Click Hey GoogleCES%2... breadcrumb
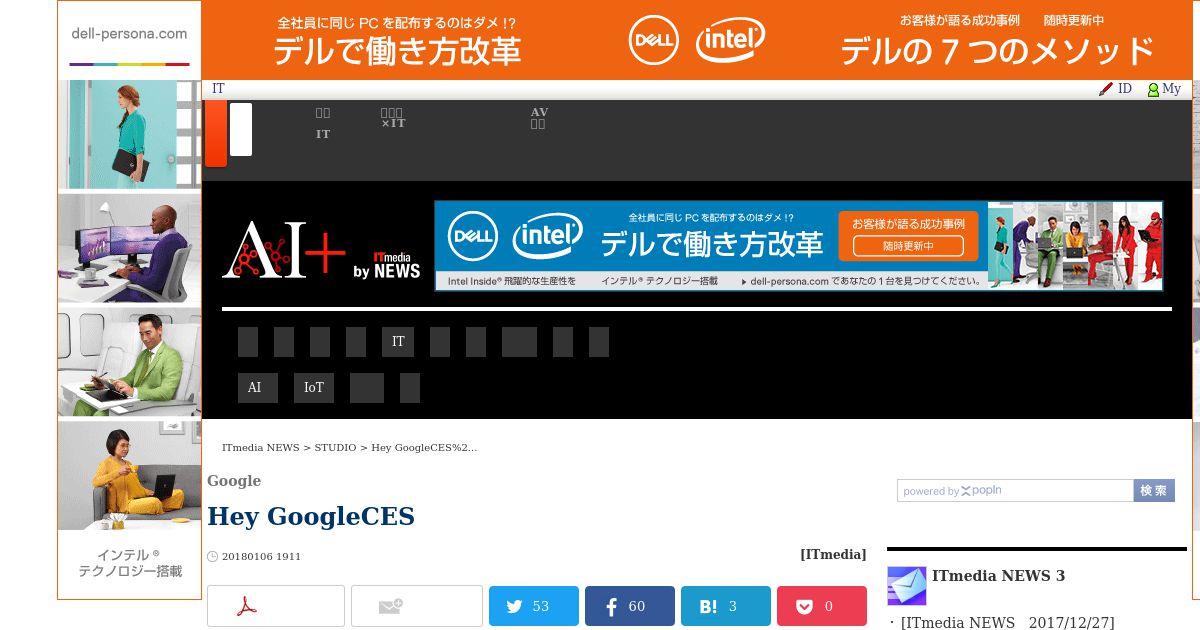The width and height of the screenshot is (1200, 630). tap(424, 447)
